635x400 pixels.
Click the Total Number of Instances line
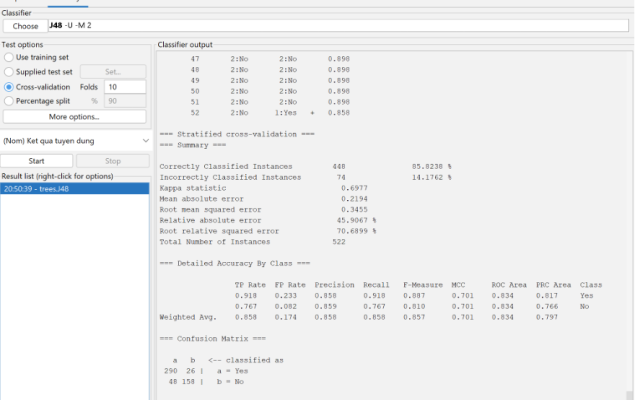[x=252, y=242]
